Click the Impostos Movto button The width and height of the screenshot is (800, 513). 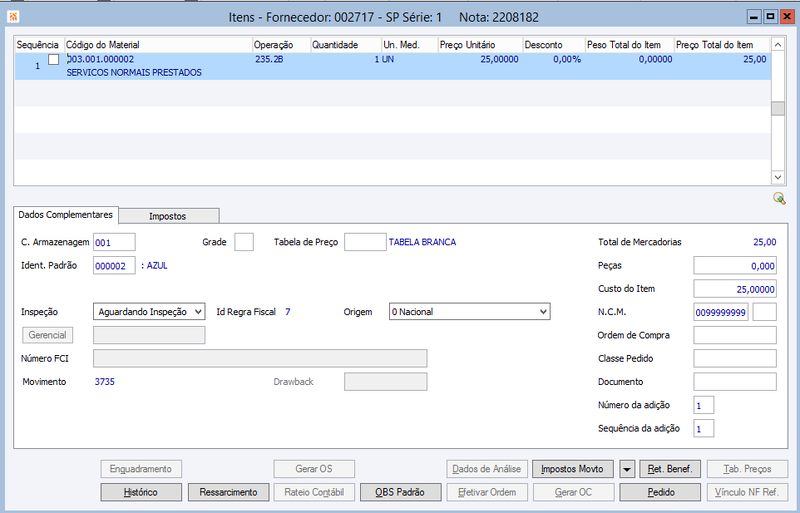pos(572,469)
